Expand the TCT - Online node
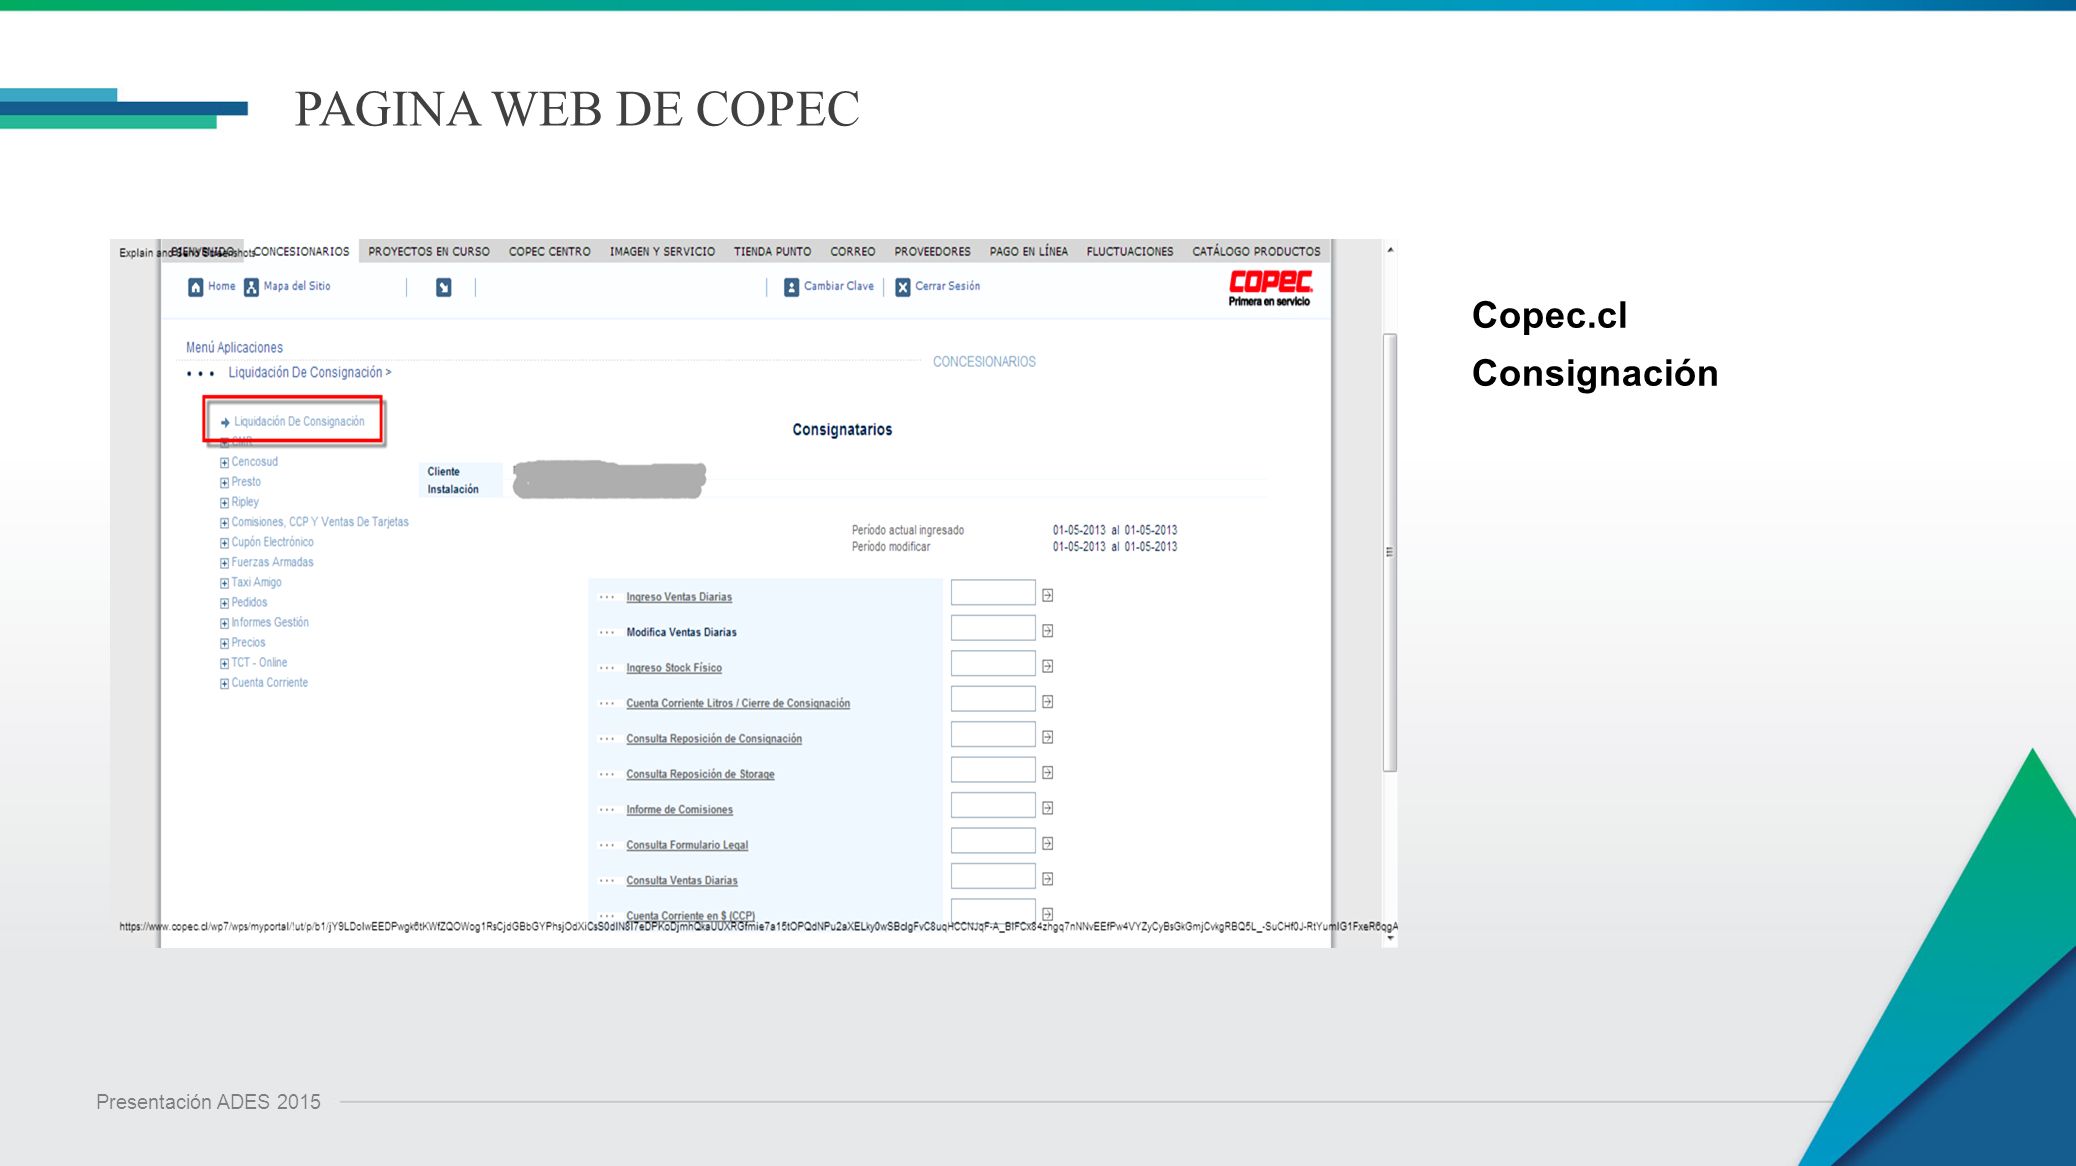 224,663
